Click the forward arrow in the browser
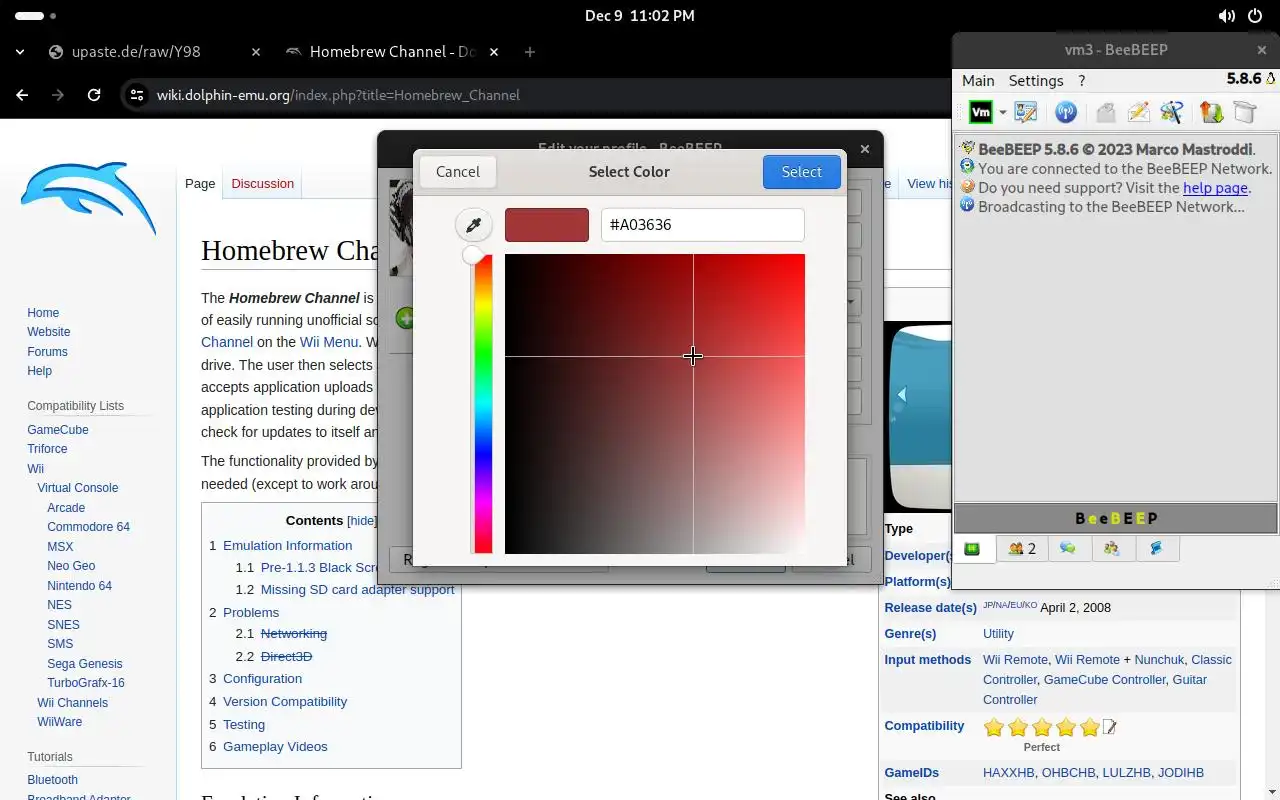The image size is (1280, 800). coord(58,95)
